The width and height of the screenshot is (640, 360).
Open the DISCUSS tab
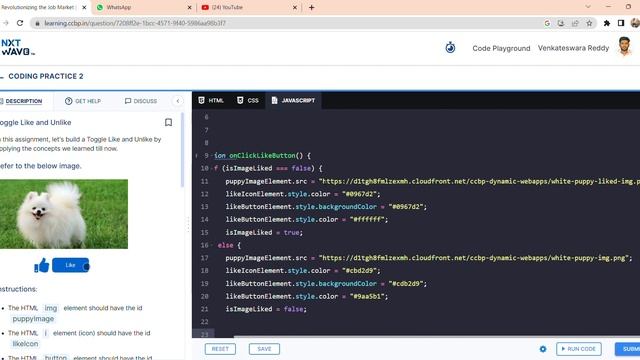(141, 101)
